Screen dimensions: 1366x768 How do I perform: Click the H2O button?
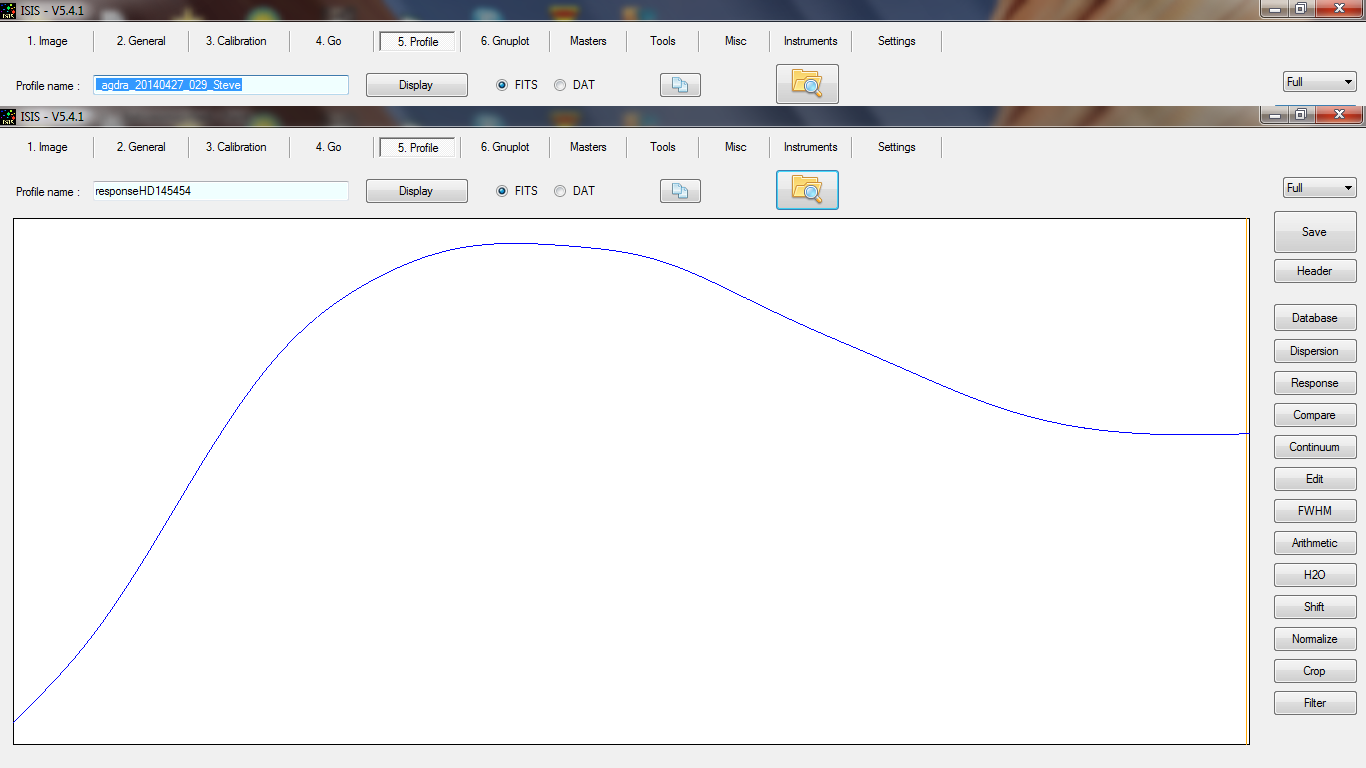pyautogui.click(x=1314, y=575)
